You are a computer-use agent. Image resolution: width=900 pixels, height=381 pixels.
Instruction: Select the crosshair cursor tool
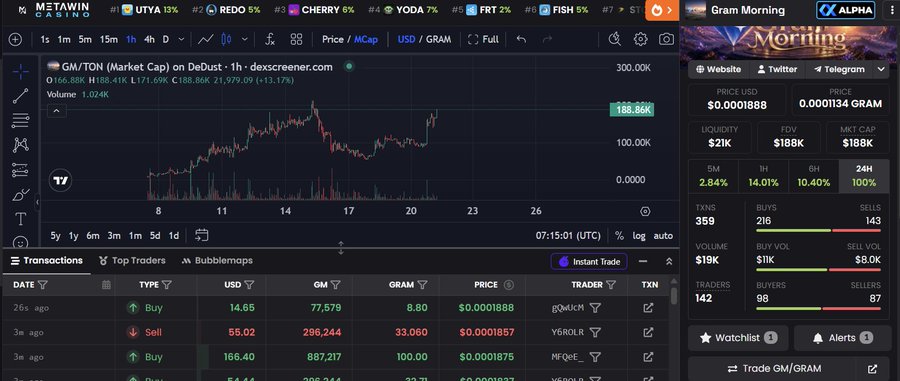click(x=21, y=72)
